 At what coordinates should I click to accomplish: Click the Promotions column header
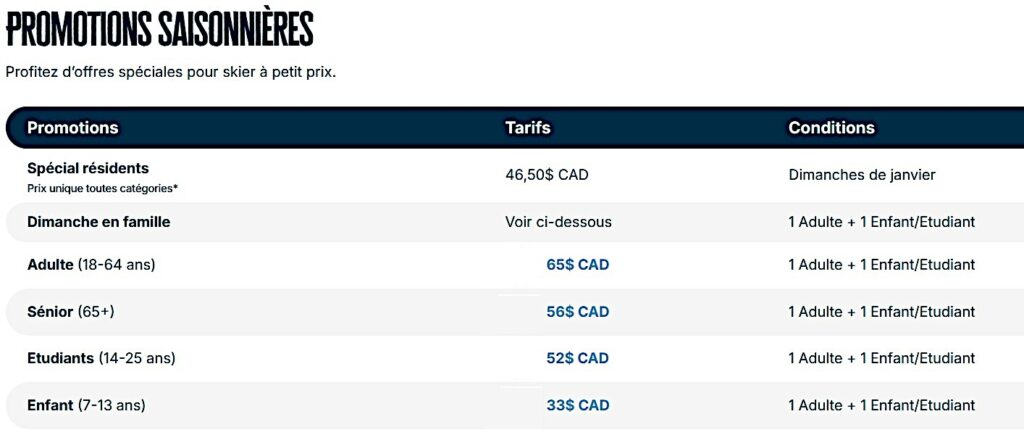click(x=72, y=128)
